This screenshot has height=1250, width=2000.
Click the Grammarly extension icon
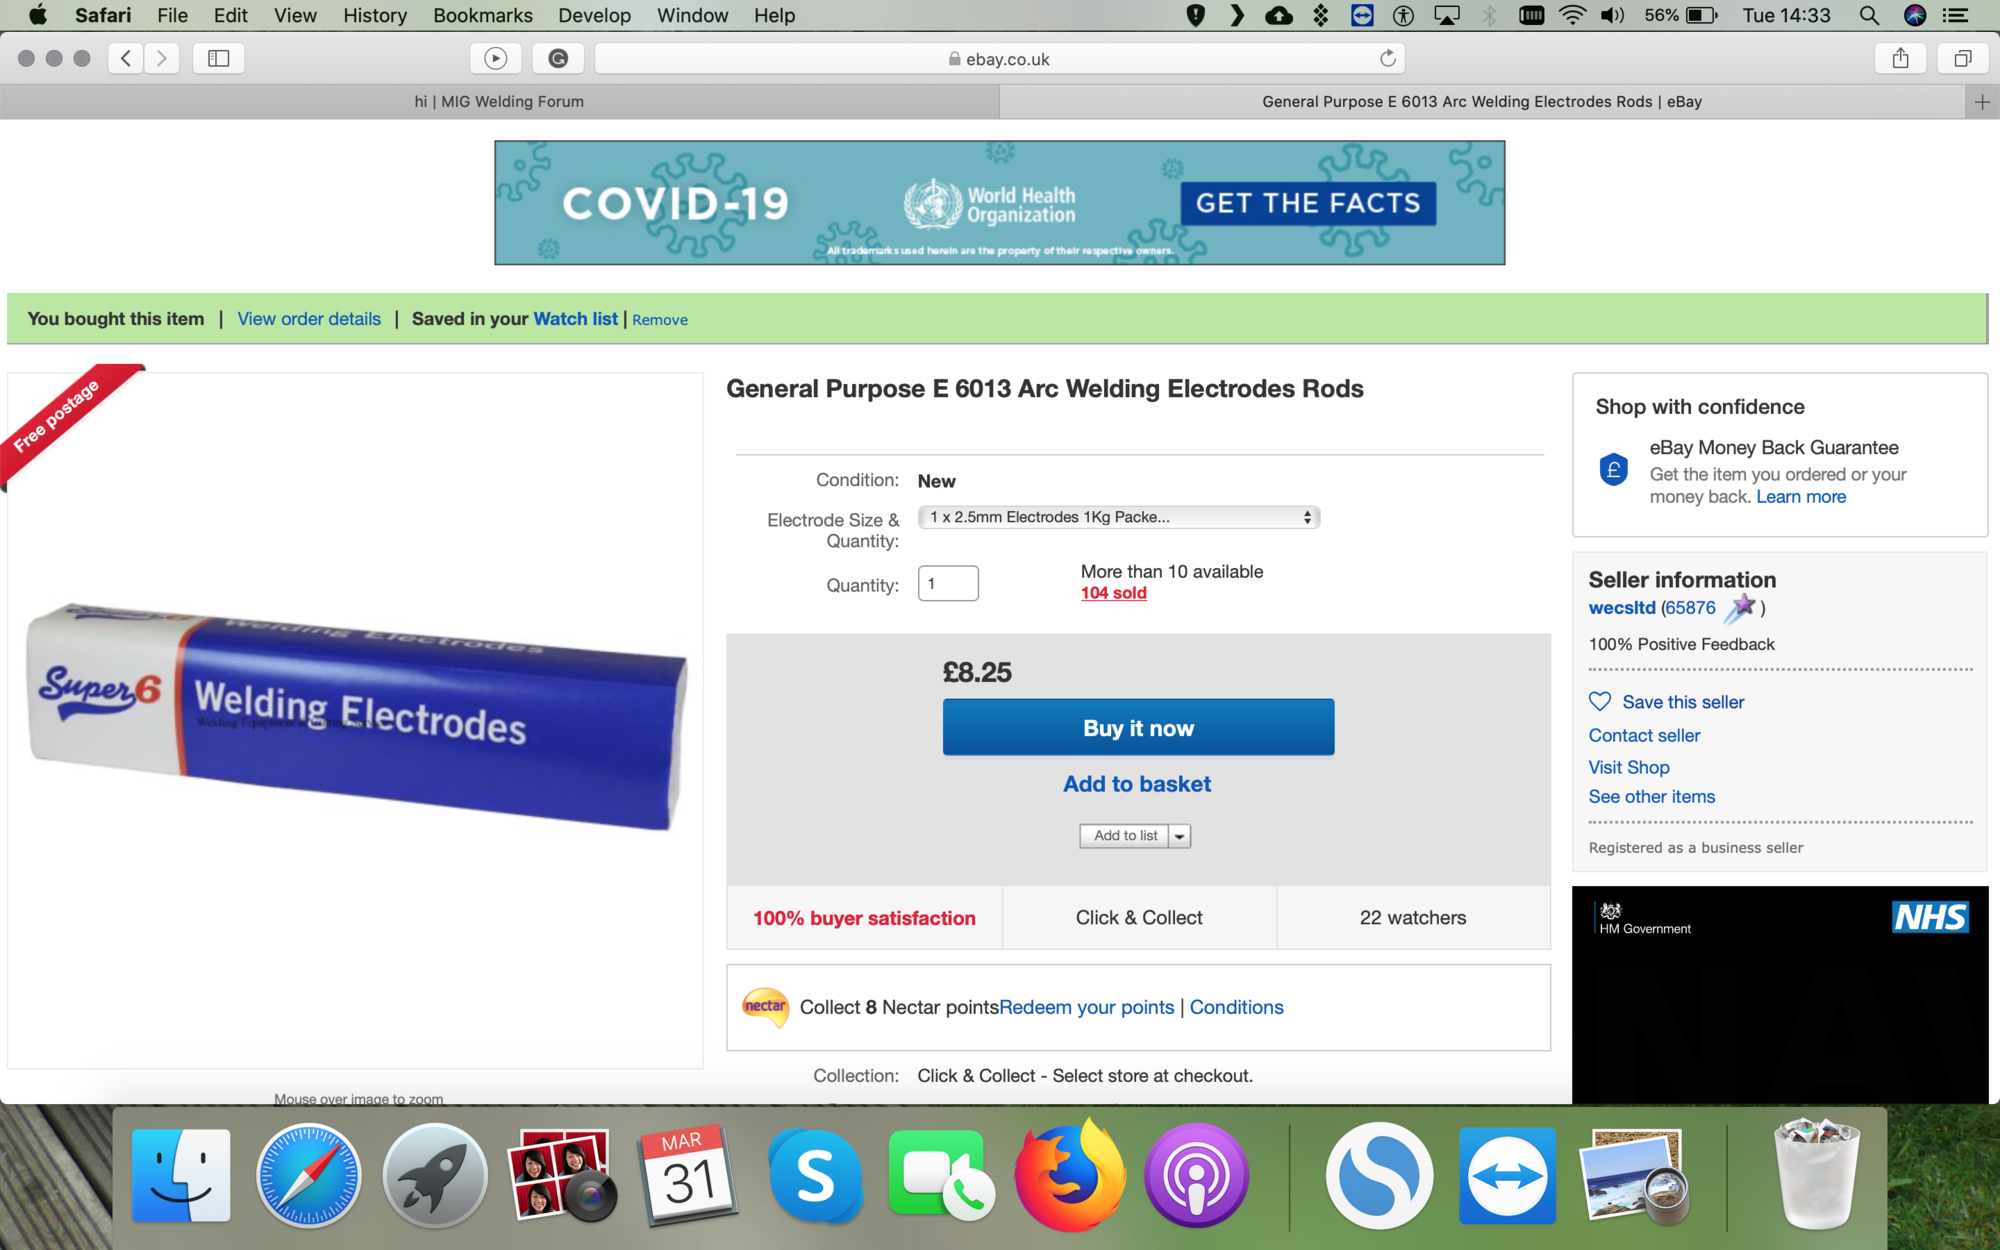[x=558, y=59]
